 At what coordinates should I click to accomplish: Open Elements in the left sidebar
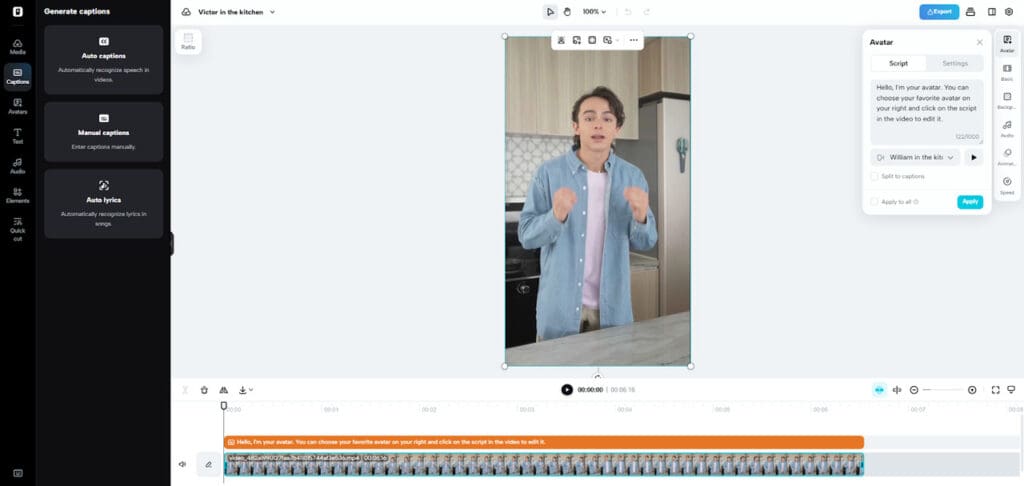17,194
